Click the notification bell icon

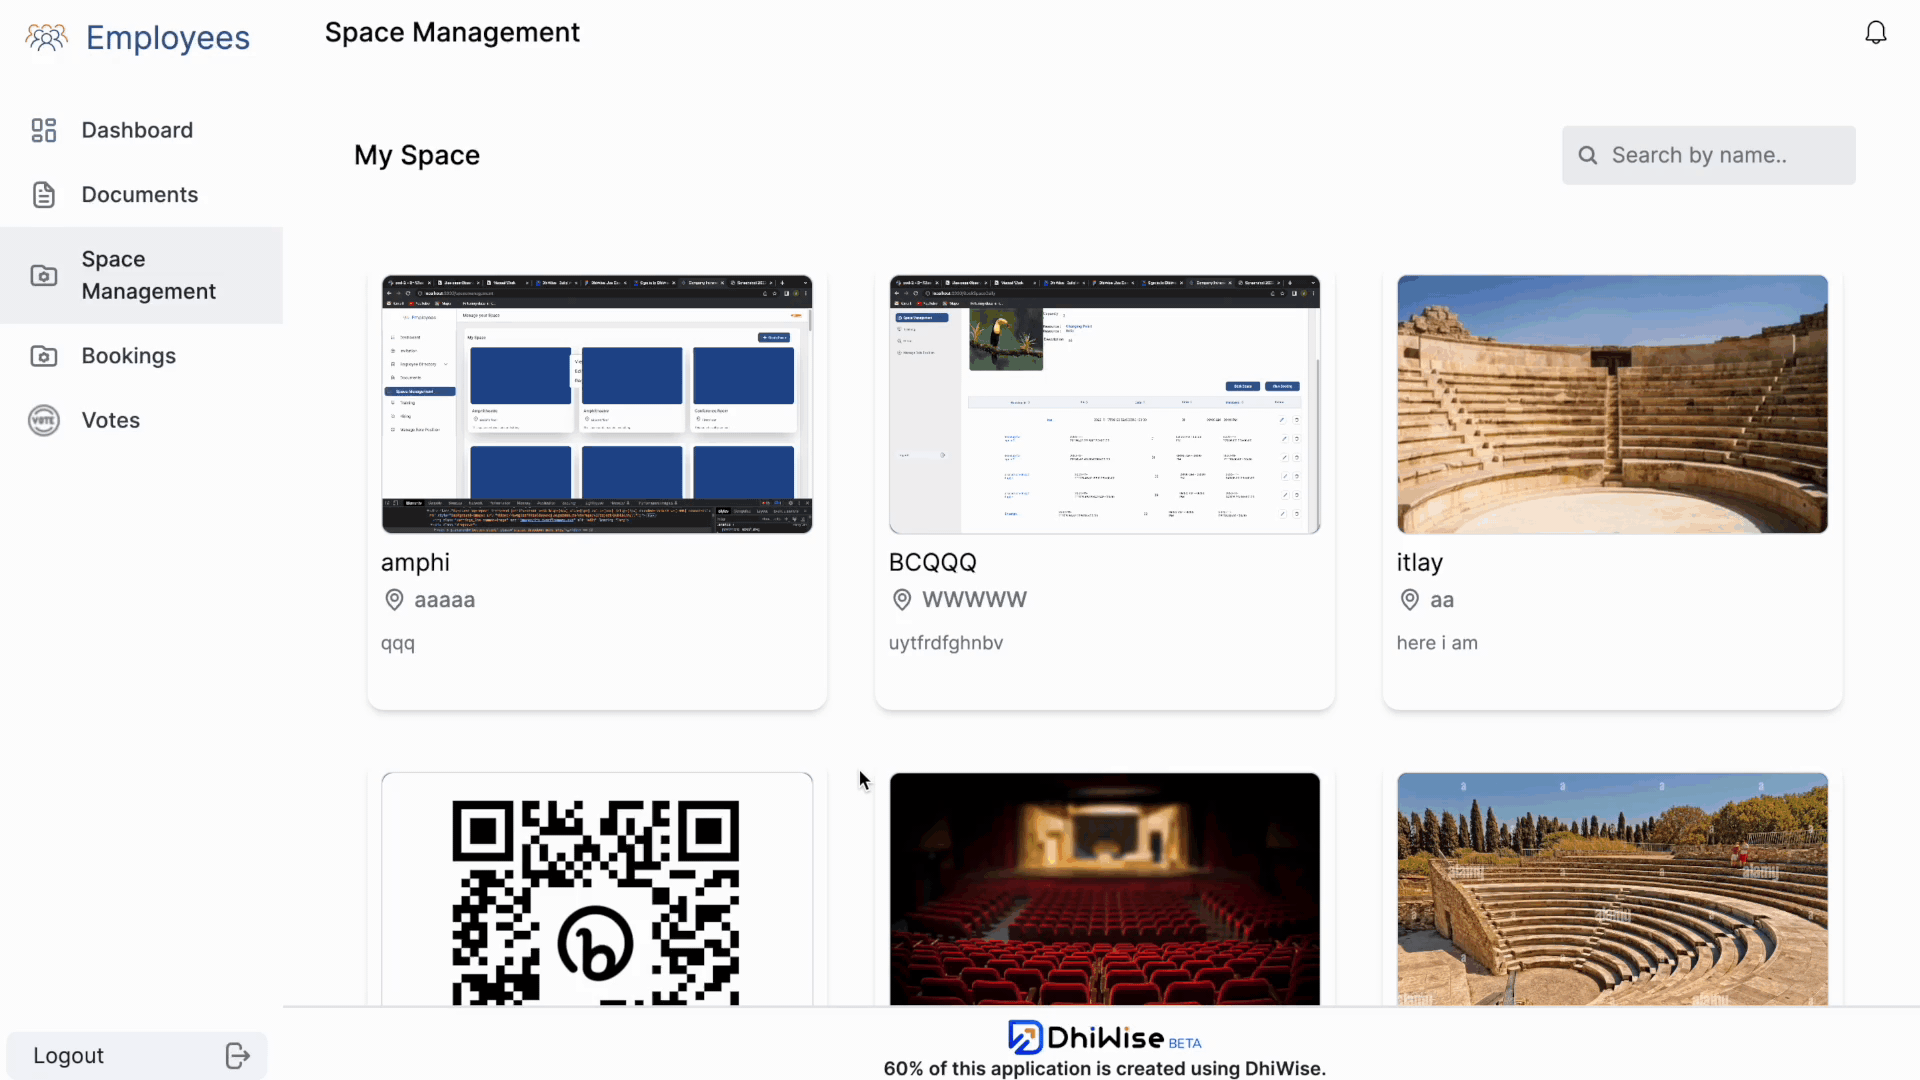(1876, 32)
